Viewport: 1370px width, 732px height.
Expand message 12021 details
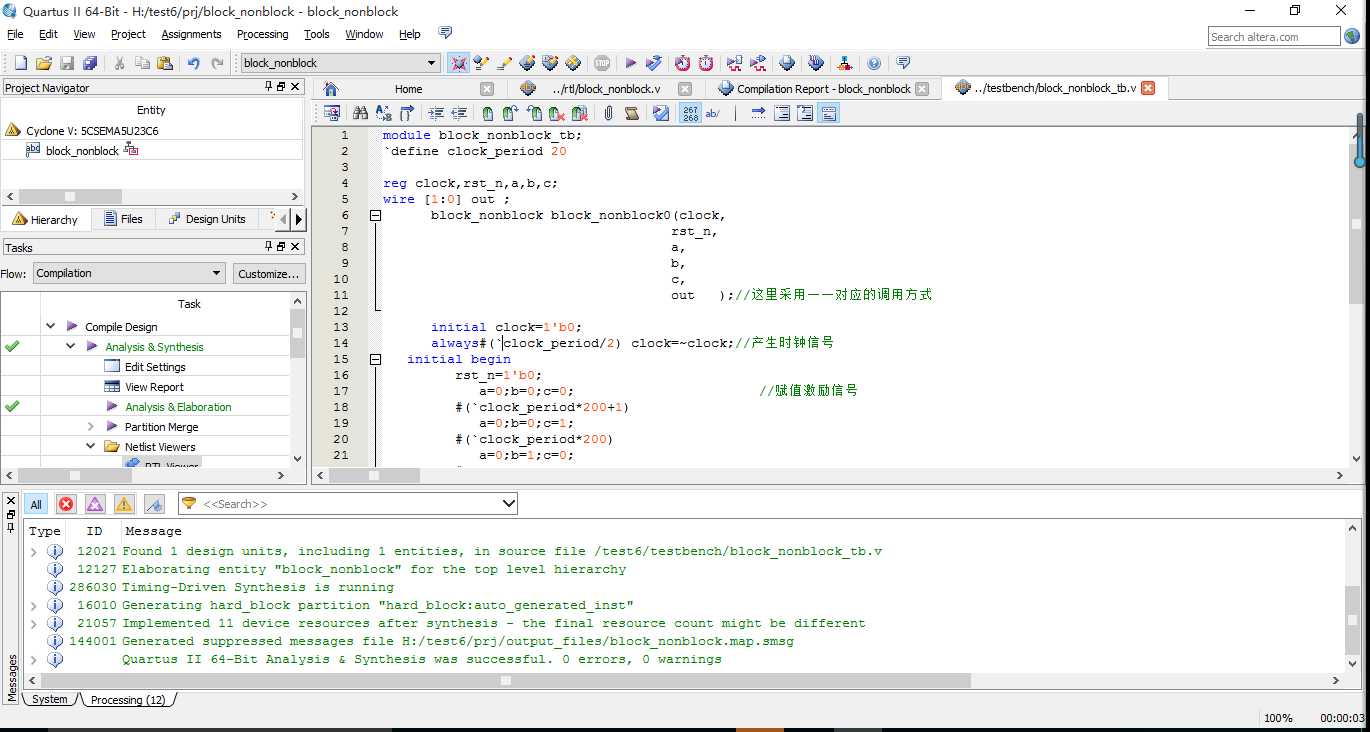pyautogui.click(x=34, y=552)
